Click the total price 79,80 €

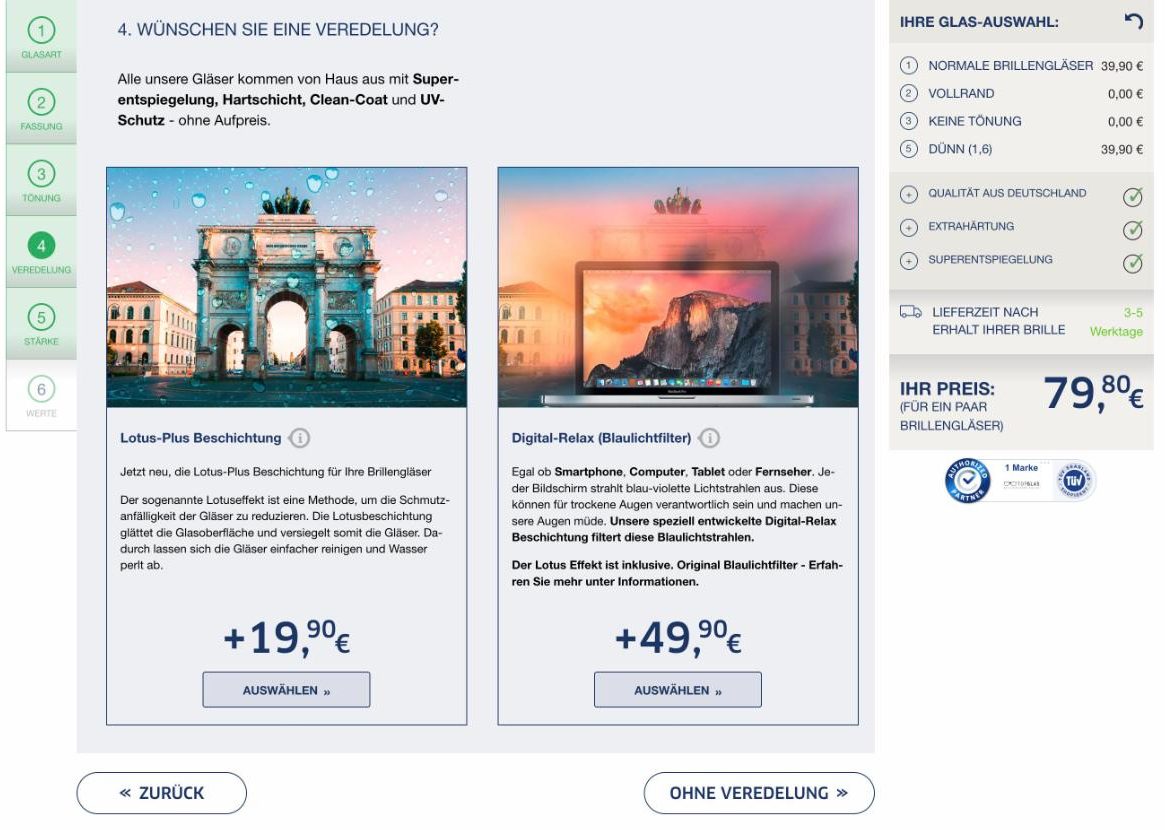coord(1093,392)
